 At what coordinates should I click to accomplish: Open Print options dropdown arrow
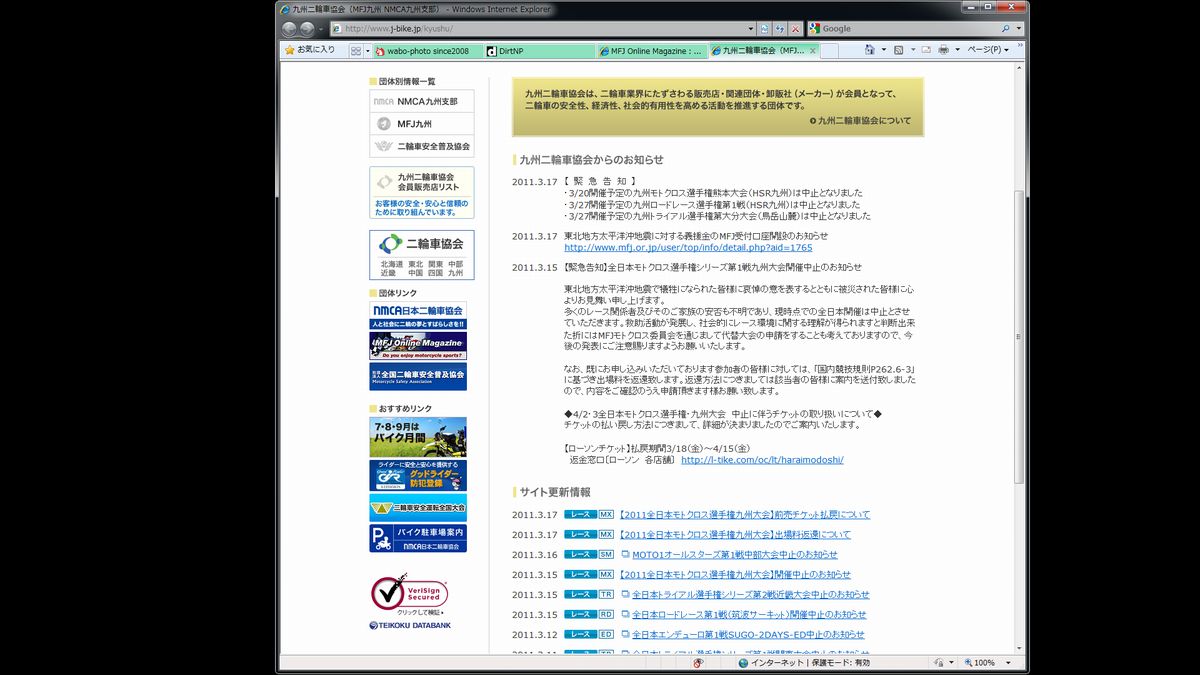point(957,49)
